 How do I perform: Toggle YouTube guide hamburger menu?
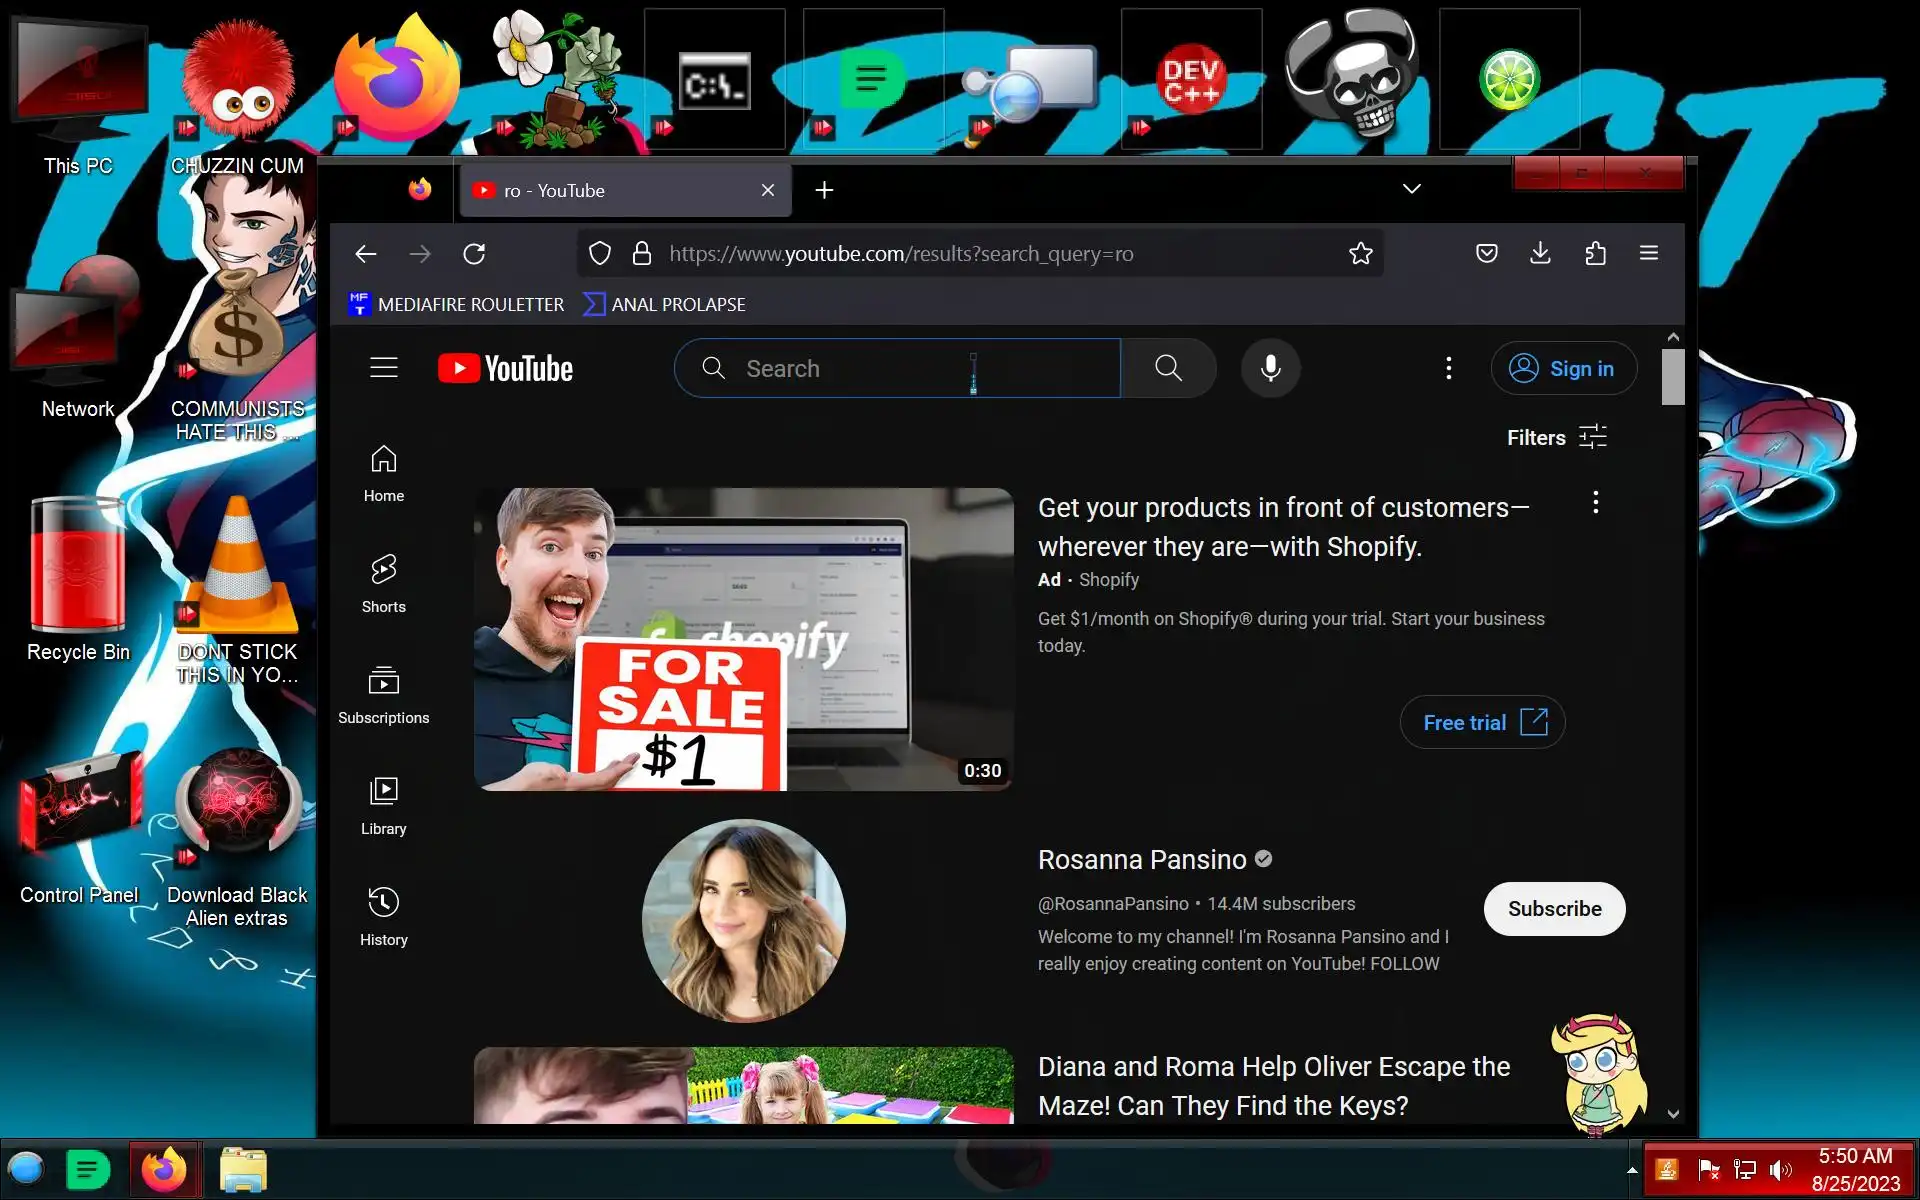coord(384,368)
